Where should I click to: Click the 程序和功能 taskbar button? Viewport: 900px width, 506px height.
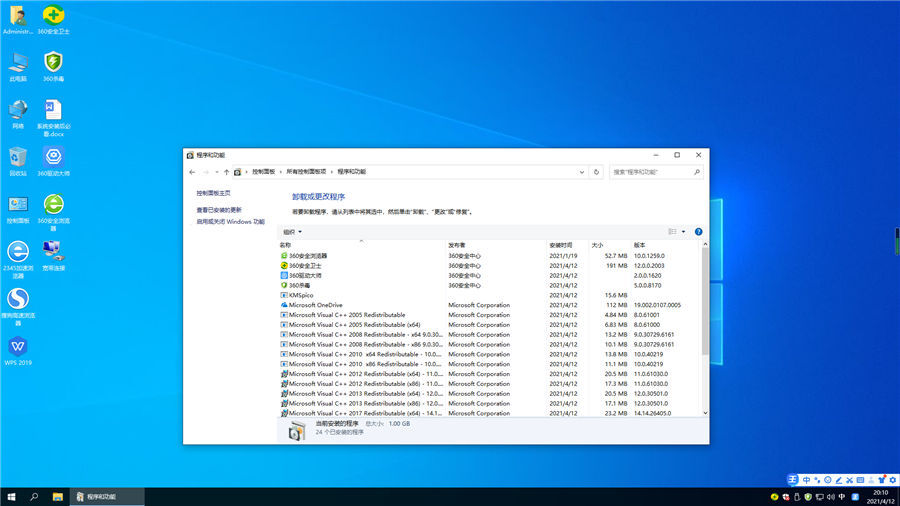coord(107,497)
